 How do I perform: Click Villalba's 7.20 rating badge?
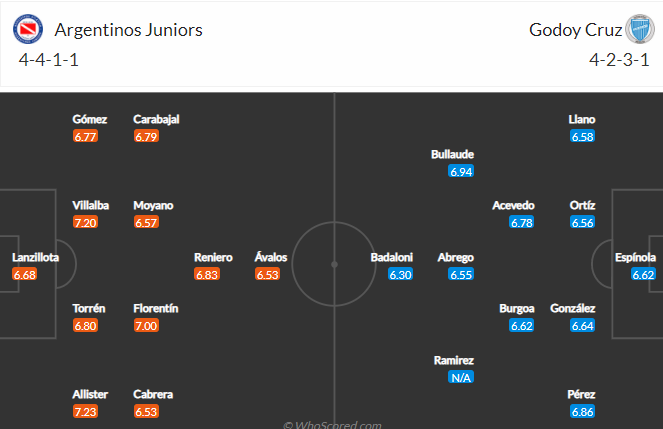85,222
